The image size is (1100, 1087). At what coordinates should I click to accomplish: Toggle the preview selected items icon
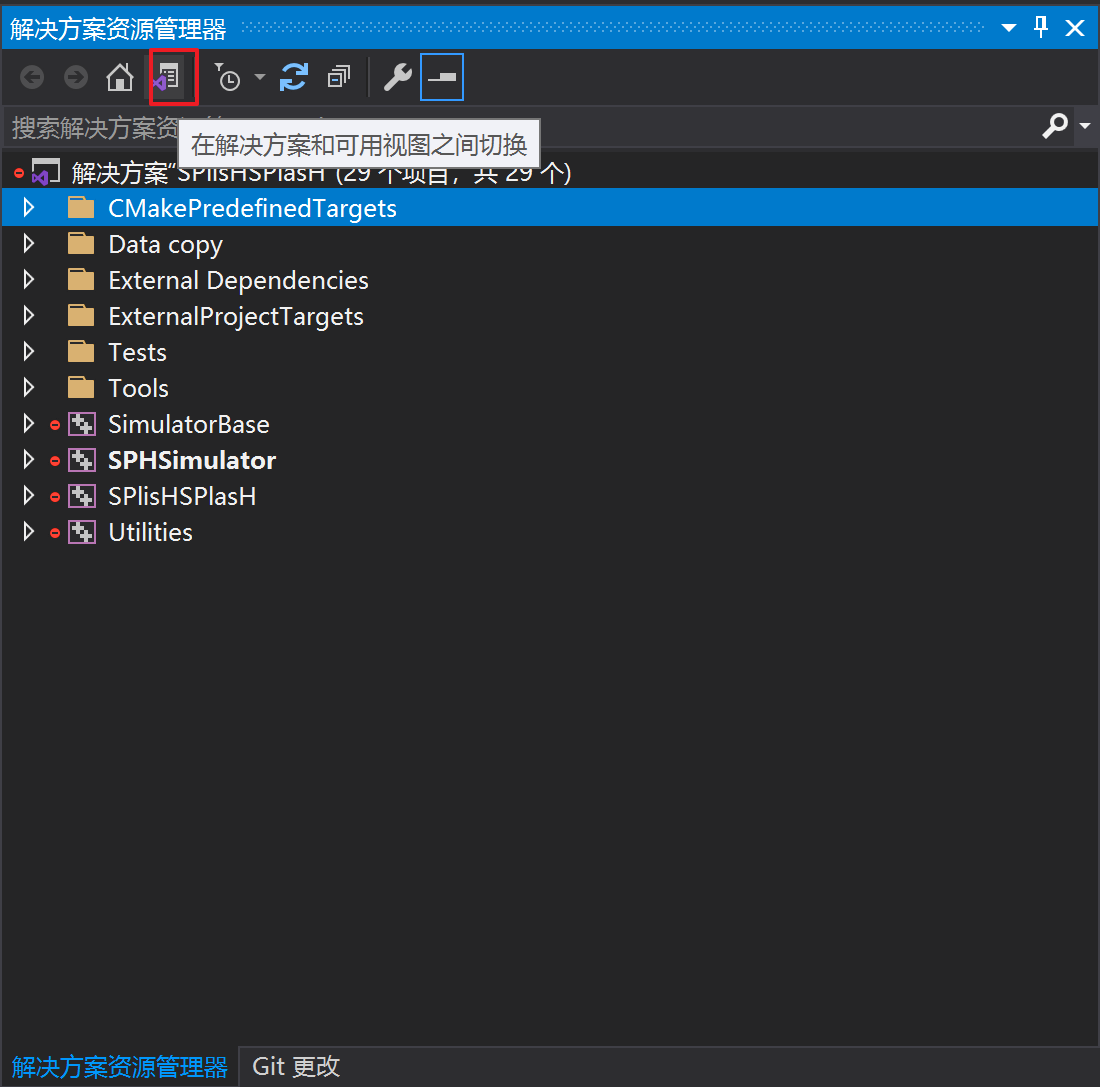click(441, 77)
